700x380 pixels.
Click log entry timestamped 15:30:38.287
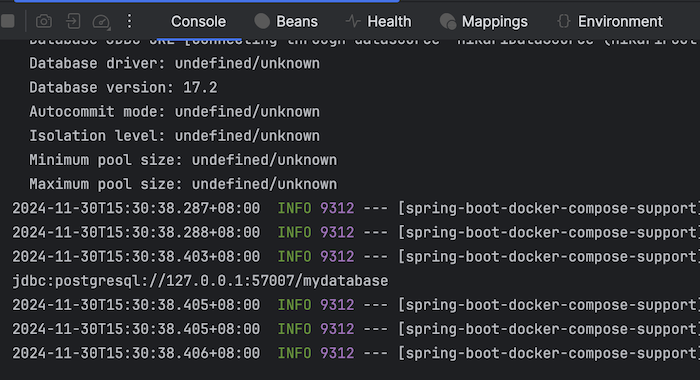point(356,209)
